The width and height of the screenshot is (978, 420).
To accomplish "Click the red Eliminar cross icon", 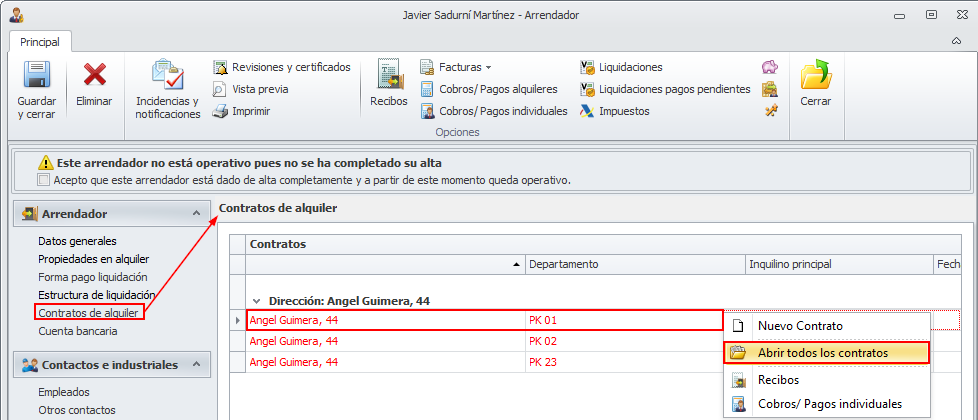I will tap(94, 76).
